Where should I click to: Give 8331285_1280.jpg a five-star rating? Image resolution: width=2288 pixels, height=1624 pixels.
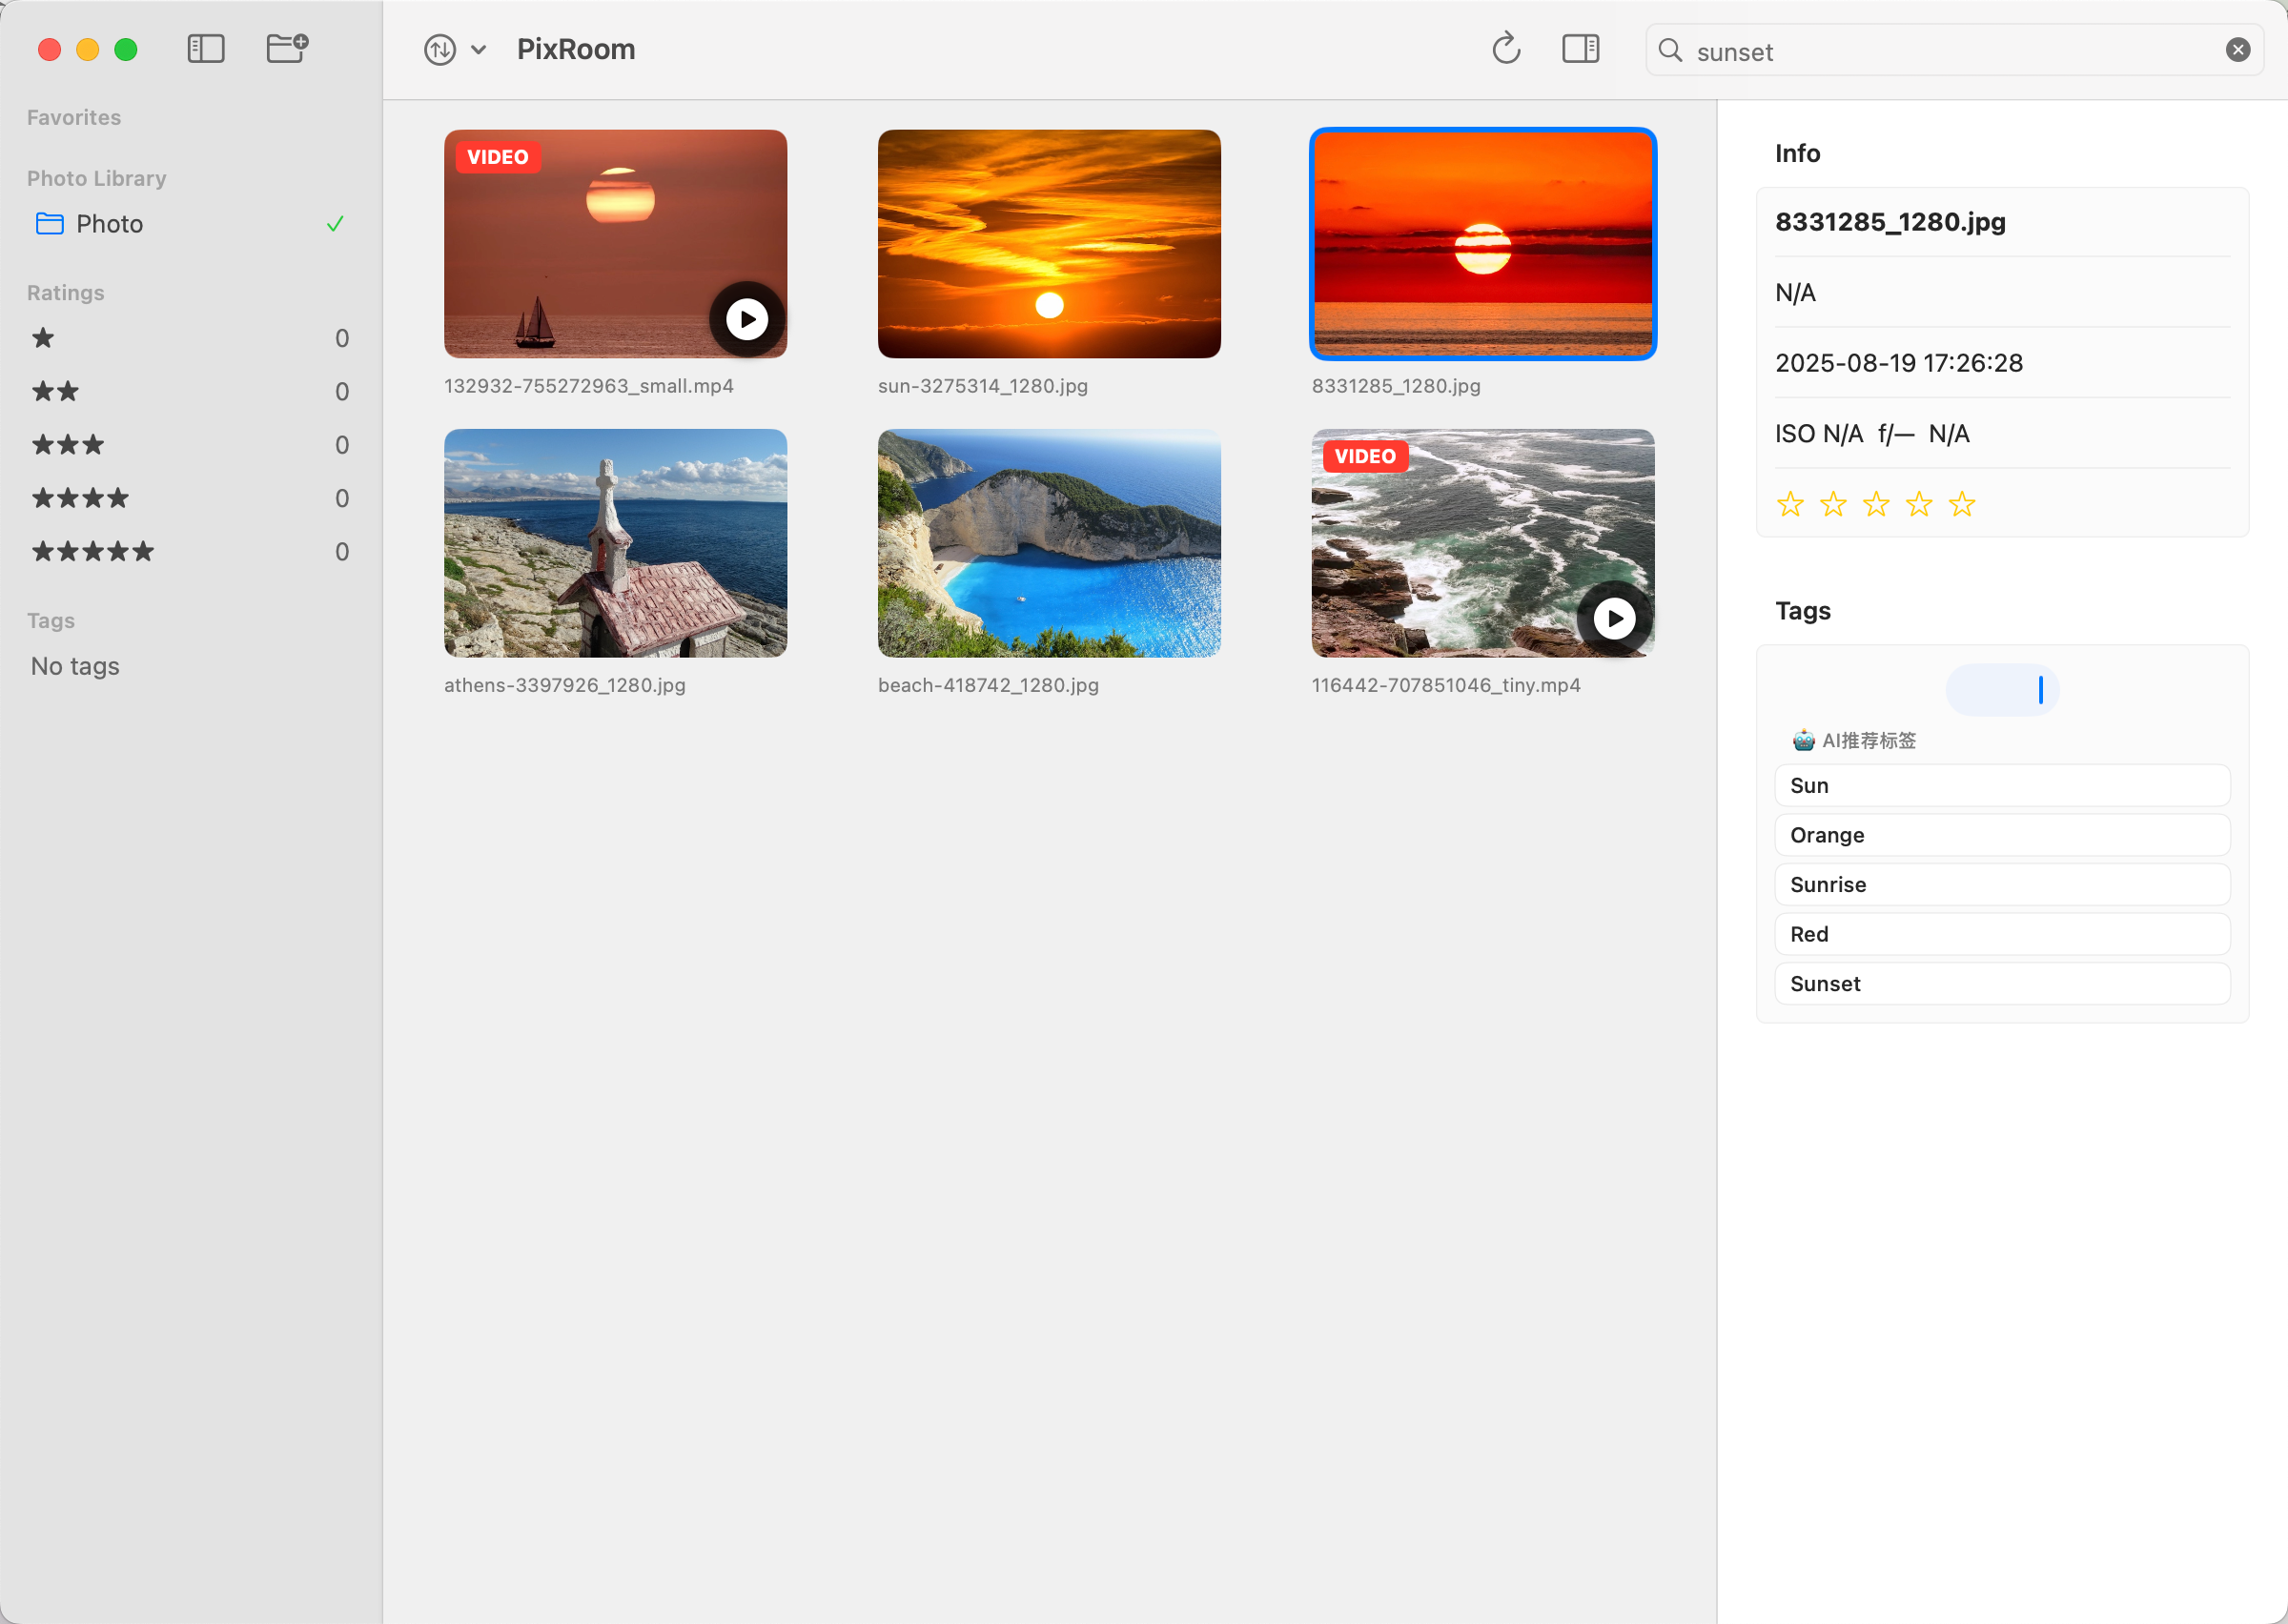point(1962,504)
